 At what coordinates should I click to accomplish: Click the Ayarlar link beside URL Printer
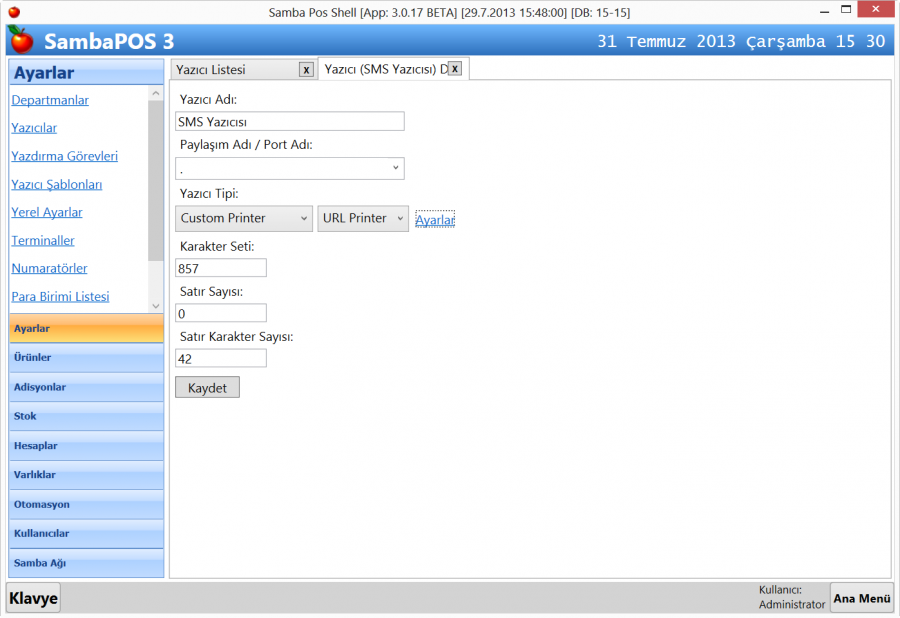tap(435, 220)
